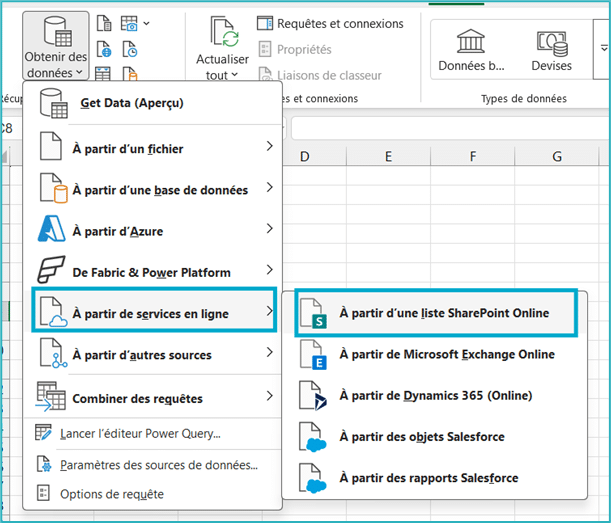The image size is (611, 523).
Task: Click the Dynamics 365 file icon
Action: click(x=314, y=396)
